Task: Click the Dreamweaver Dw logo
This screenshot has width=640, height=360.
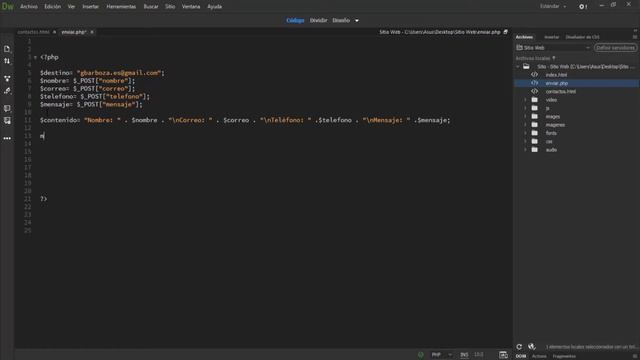Action: click(7, 7)
